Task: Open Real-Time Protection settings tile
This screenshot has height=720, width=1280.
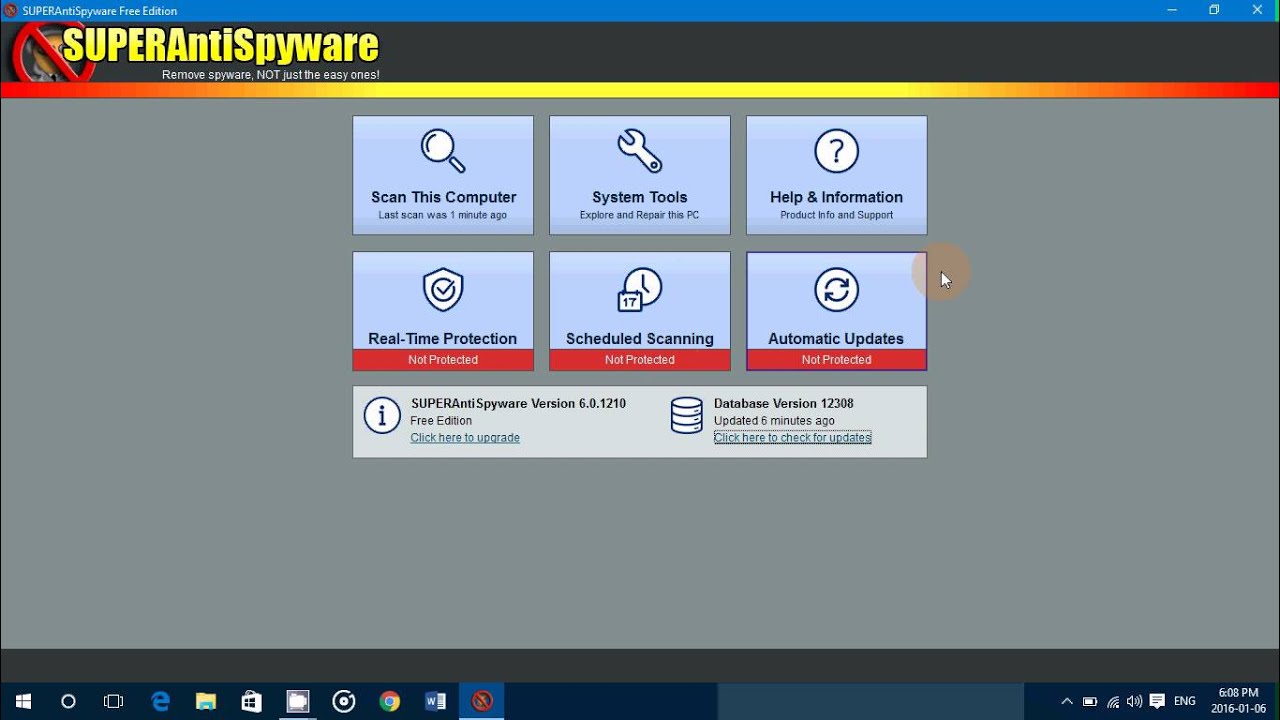Action: [443, 311]
